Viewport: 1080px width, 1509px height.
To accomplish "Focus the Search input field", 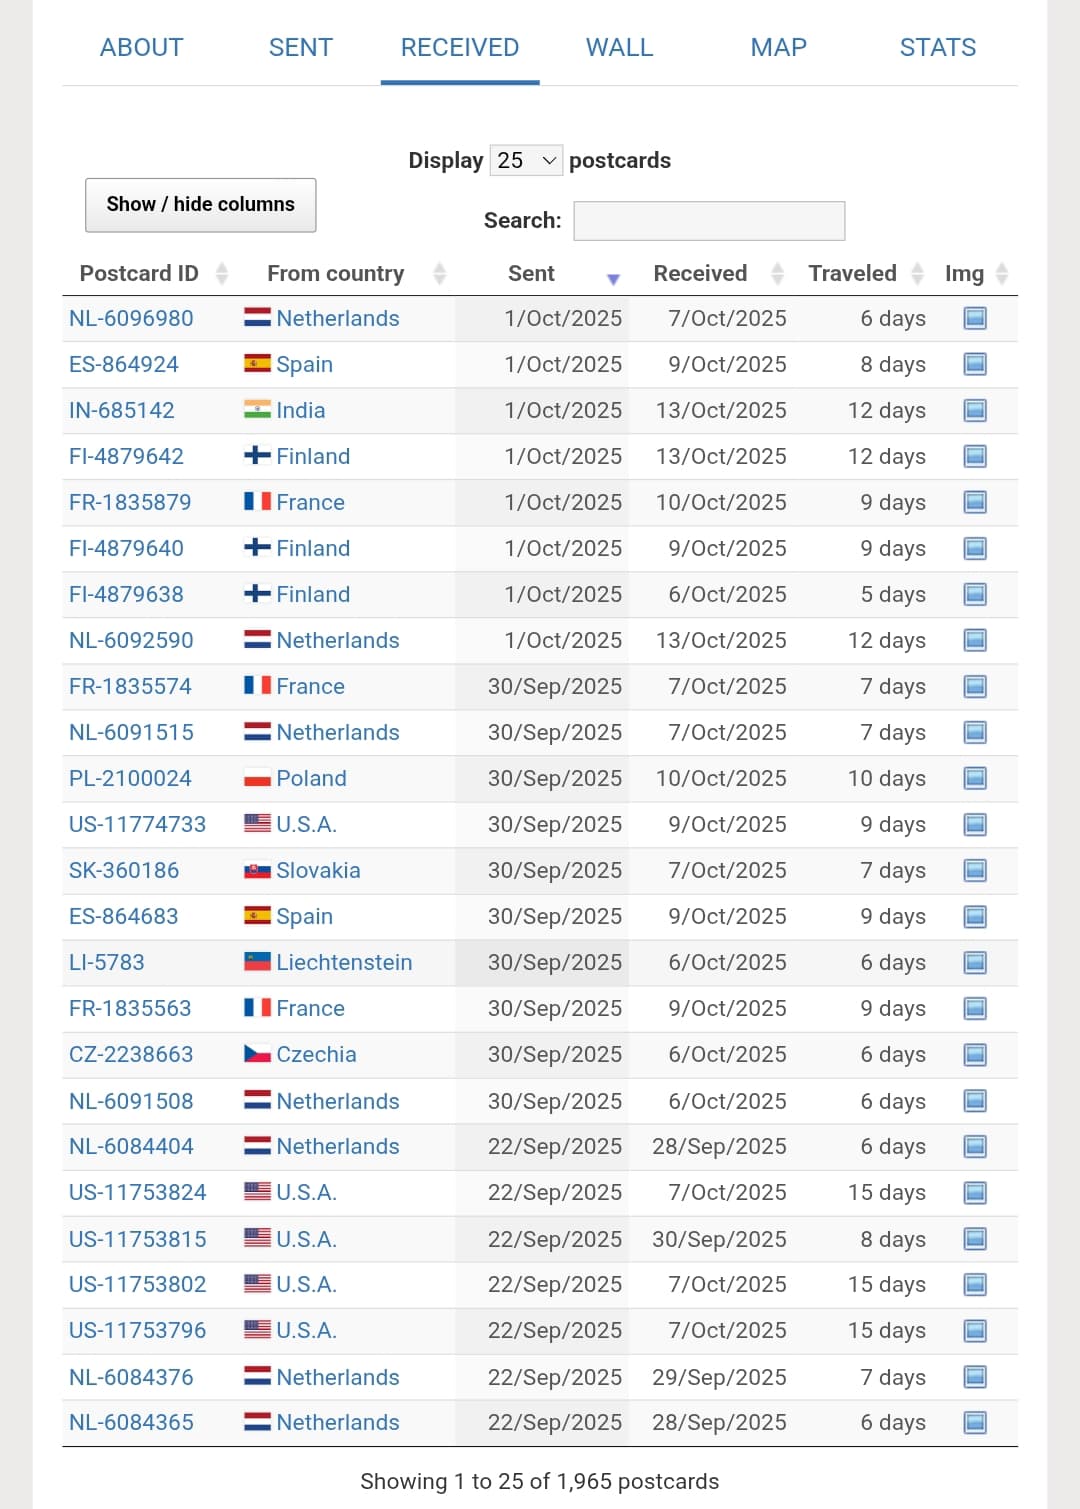I will [709, 221].
